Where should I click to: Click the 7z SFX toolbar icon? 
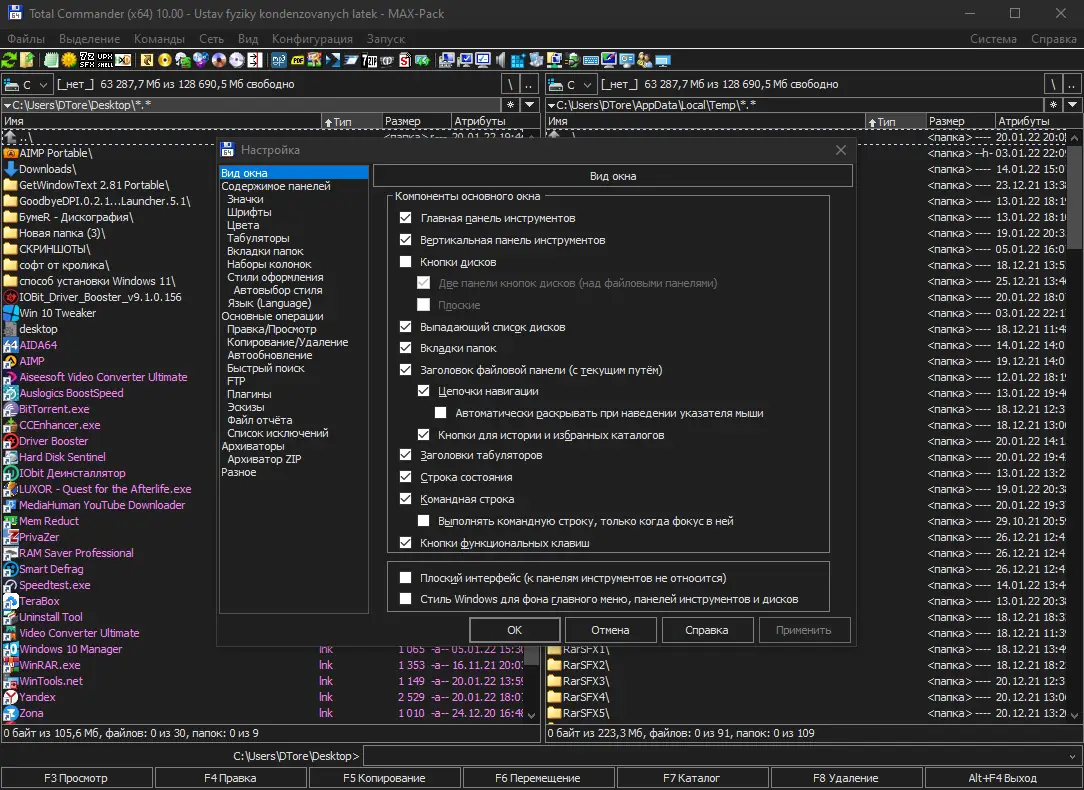[88, 60]
